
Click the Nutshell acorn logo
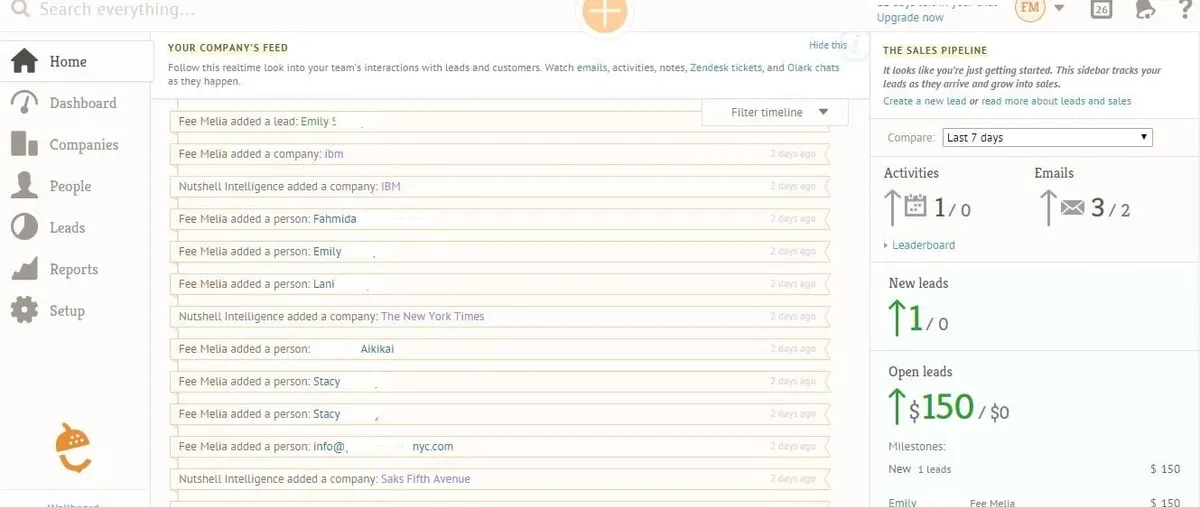pos(74,448)
